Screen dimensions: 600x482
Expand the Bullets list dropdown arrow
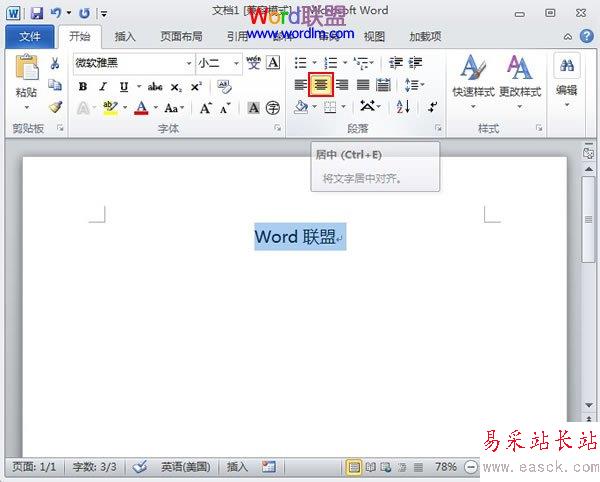click(314, 63)
